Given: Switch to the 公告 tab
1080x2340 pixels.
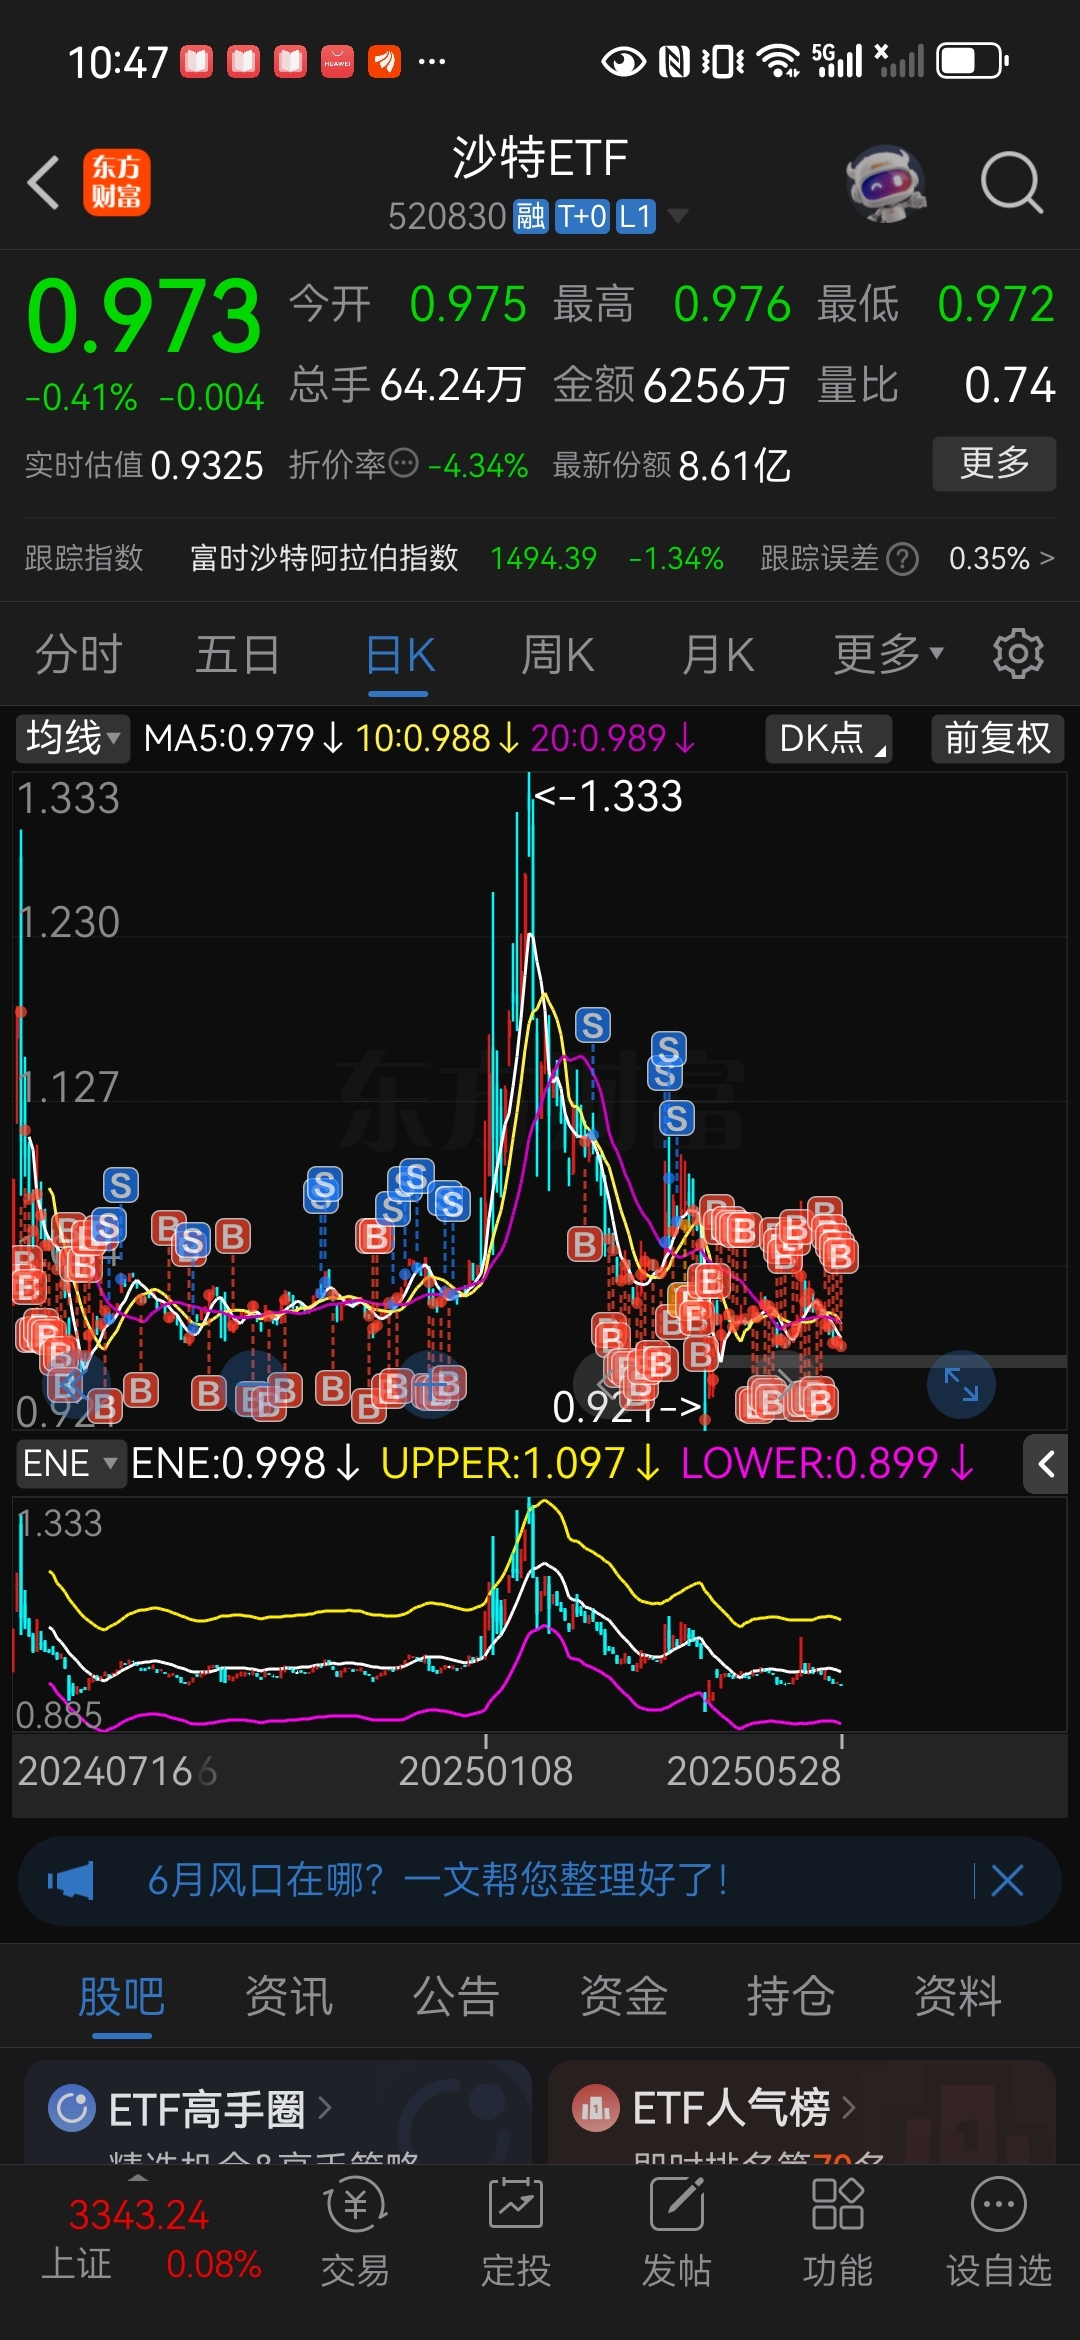Looking at the screenshot, I should [x=456, y=1997].
